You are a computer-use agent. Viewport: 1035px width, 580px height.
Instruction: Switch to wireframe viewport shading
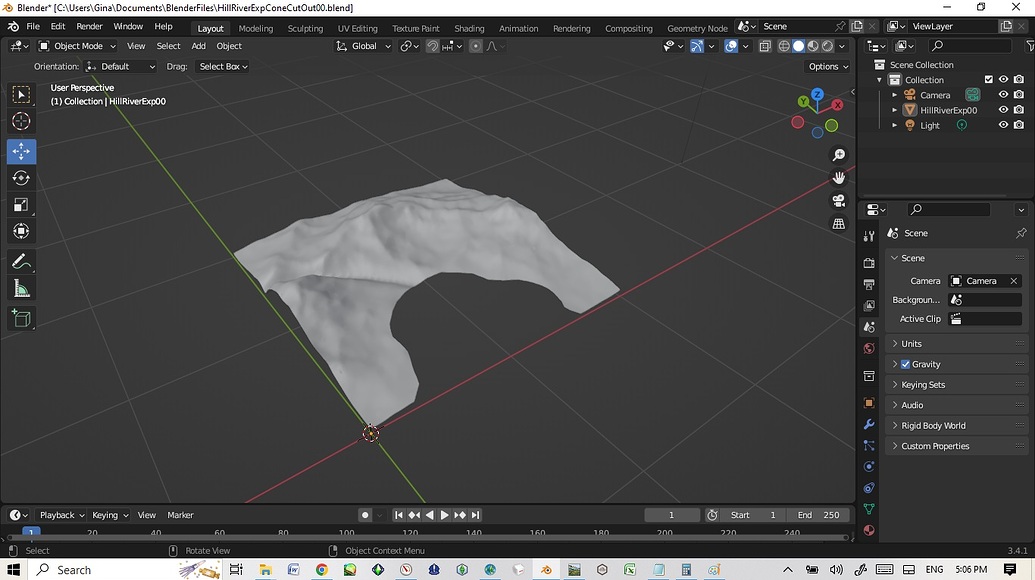coord(784,46)
